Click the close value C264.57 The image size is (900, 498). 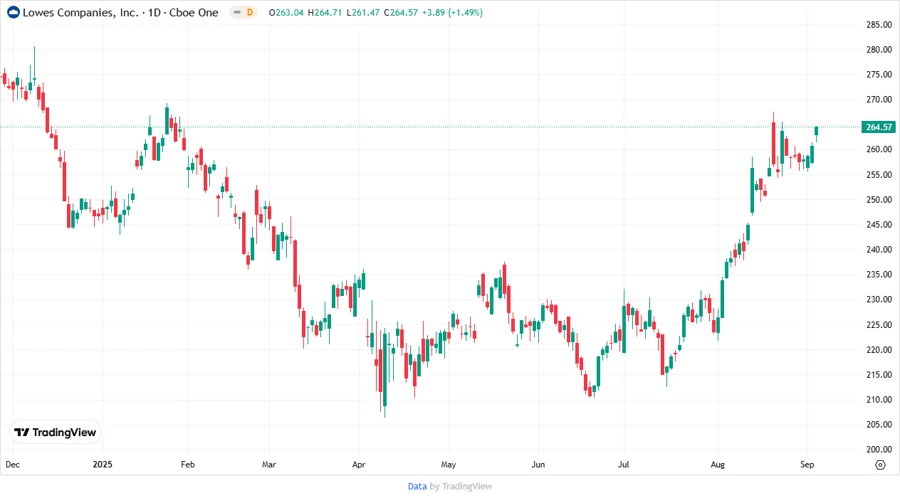pyautogui.click(x=401, y=12)
